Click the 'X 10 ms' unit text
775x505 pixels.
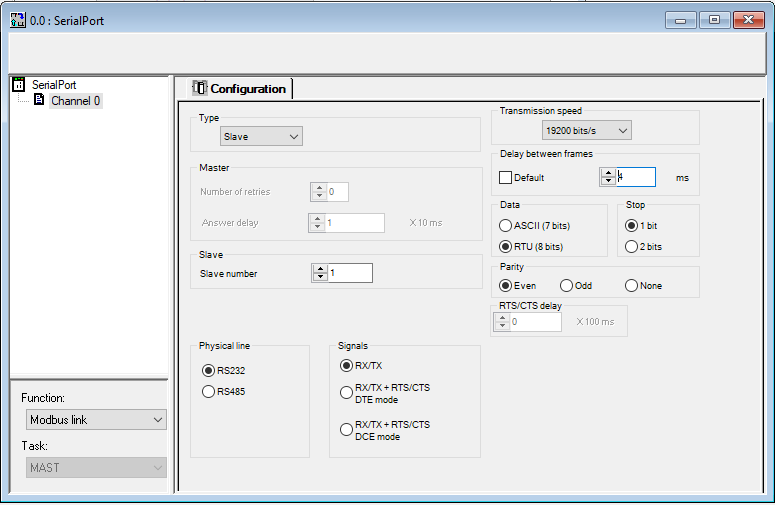coord(426,223)
